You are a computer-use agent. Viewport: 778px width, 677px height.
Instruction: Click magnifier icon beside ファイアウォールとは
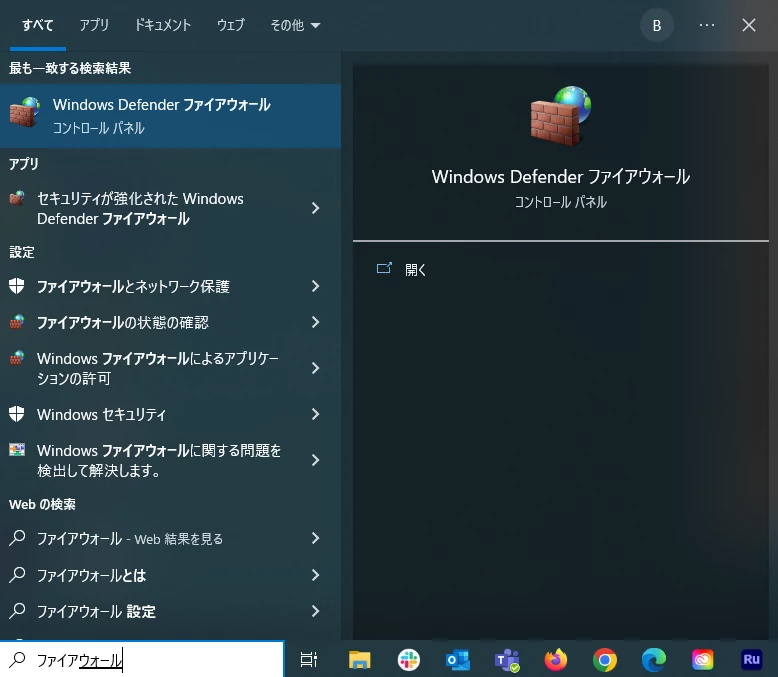17,575
